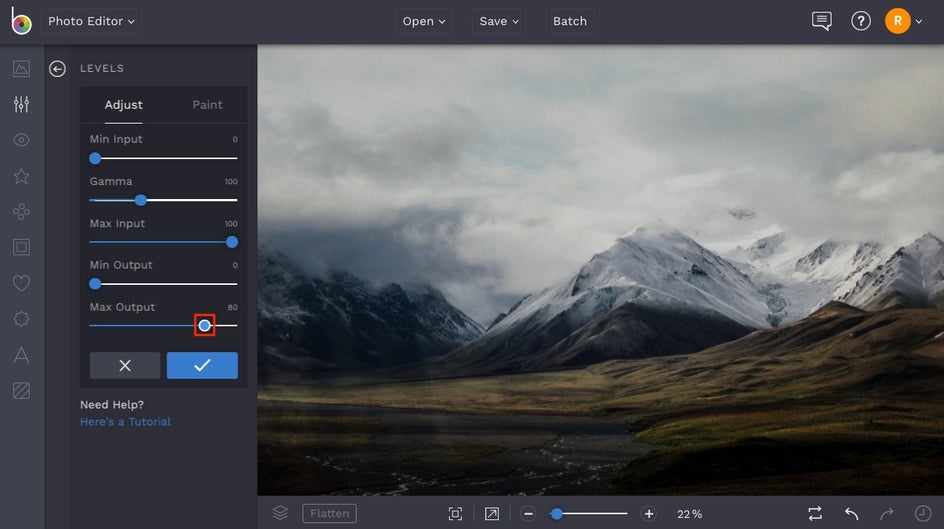Open the Frames square sidebar icon
Image resolution: width=944 pixels, height=529 pixels.
(21, 247)
